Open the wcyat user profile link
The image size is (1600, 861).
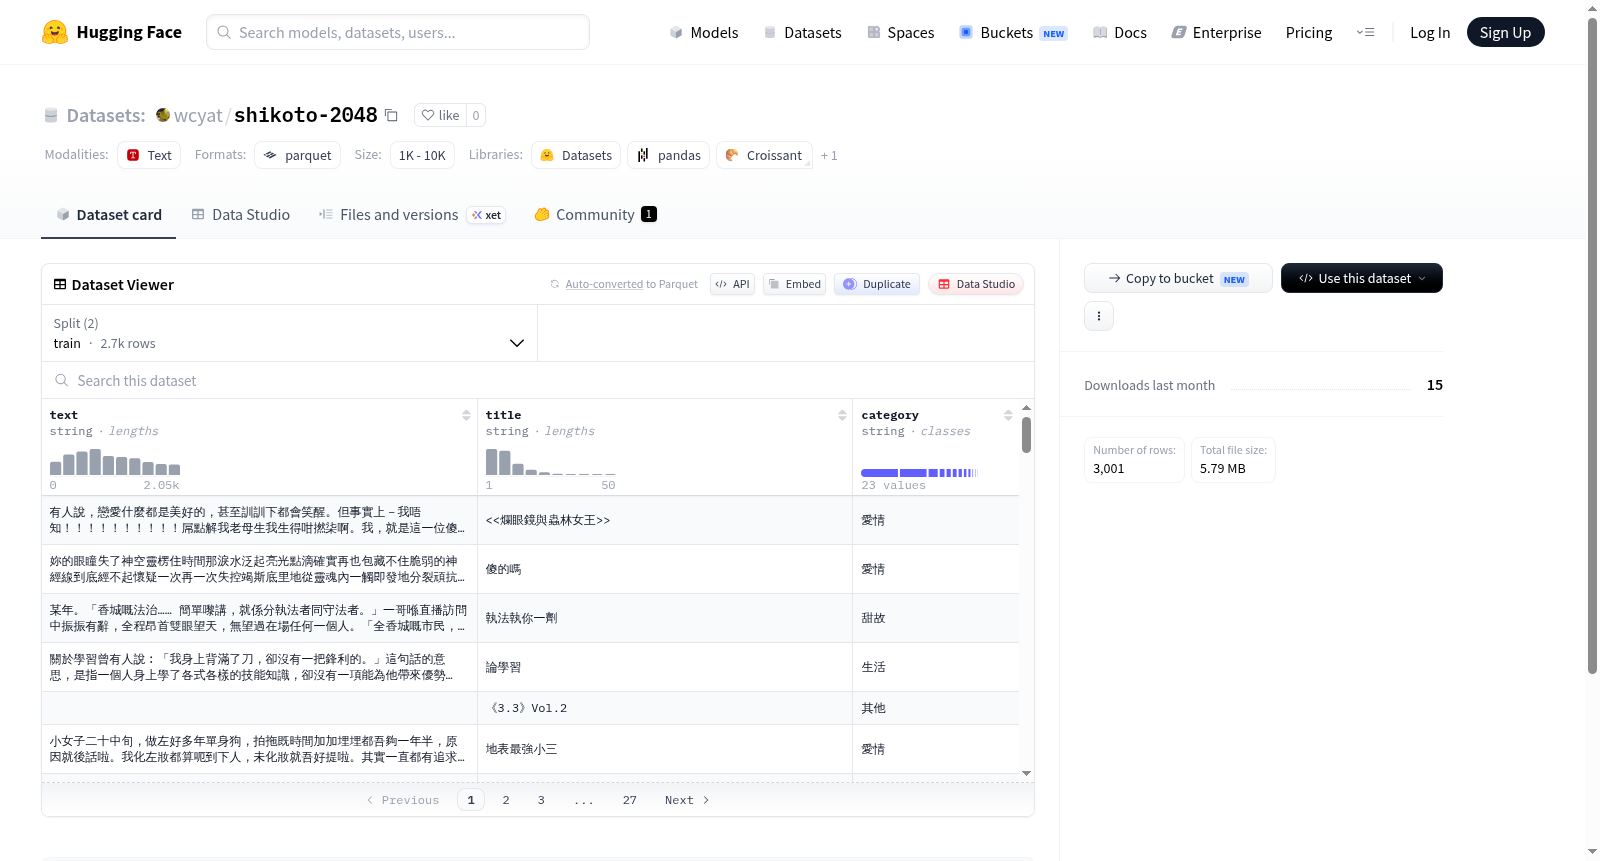click(198, 115)
